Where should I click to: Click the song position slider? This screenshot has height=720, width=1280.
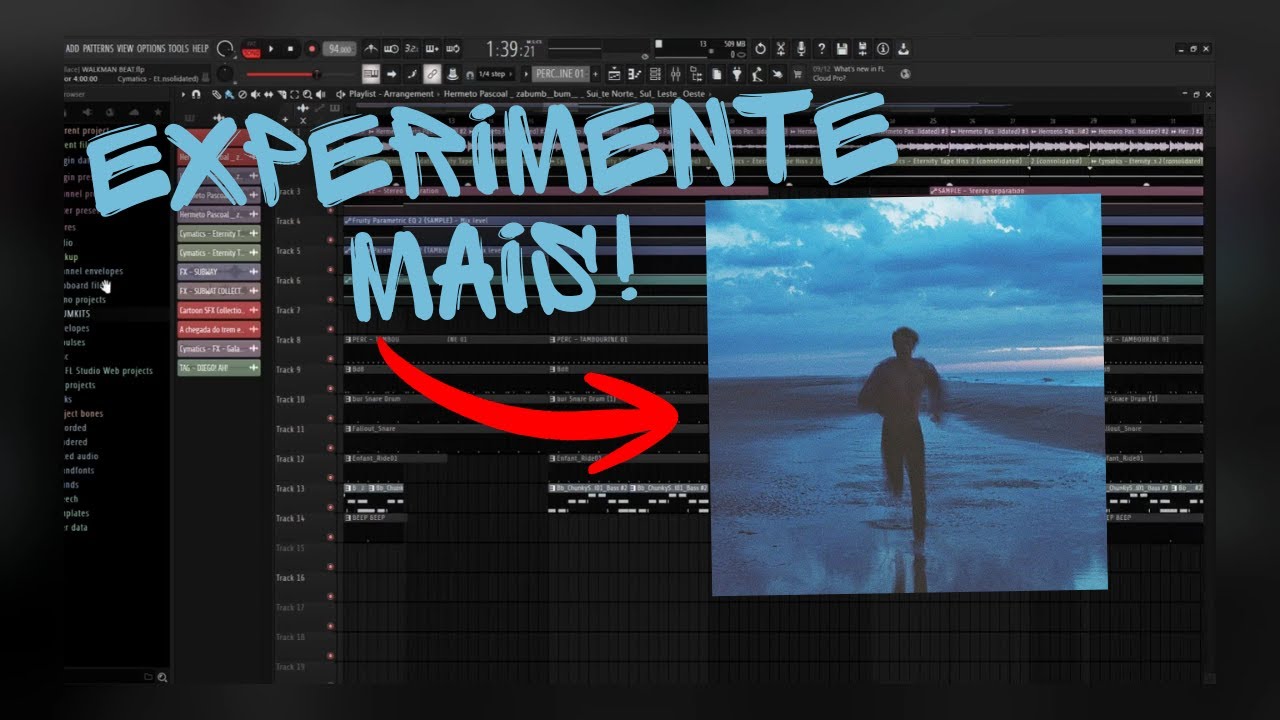coord(575,49)
